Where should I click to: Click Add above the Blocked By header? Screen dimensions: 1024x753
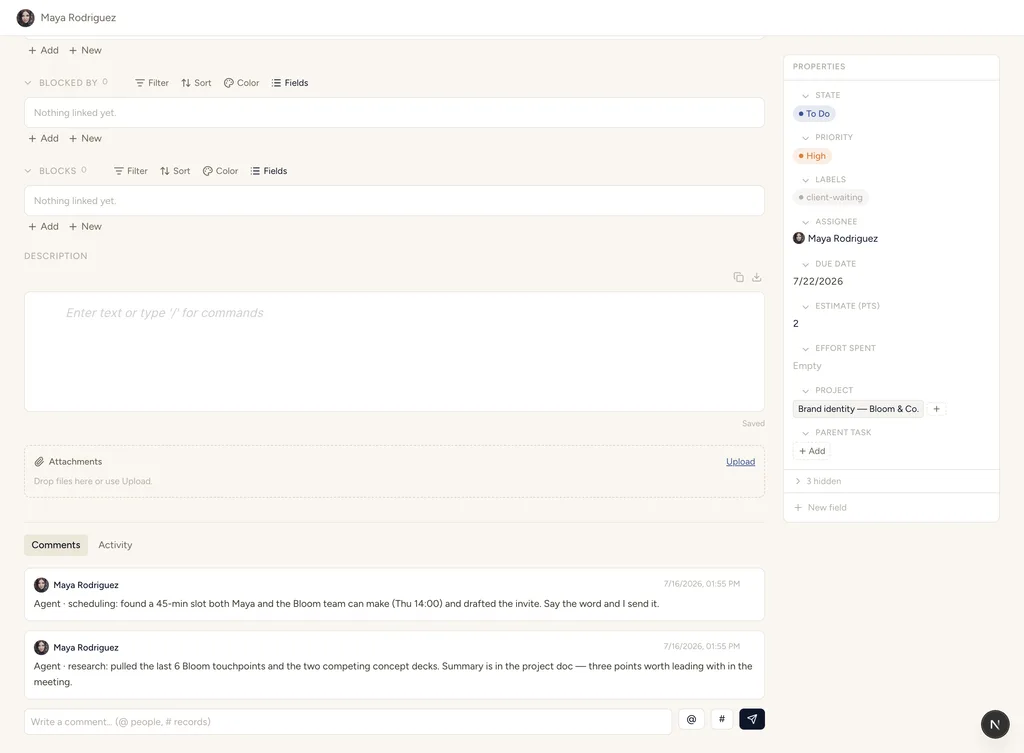pos(44,50)
